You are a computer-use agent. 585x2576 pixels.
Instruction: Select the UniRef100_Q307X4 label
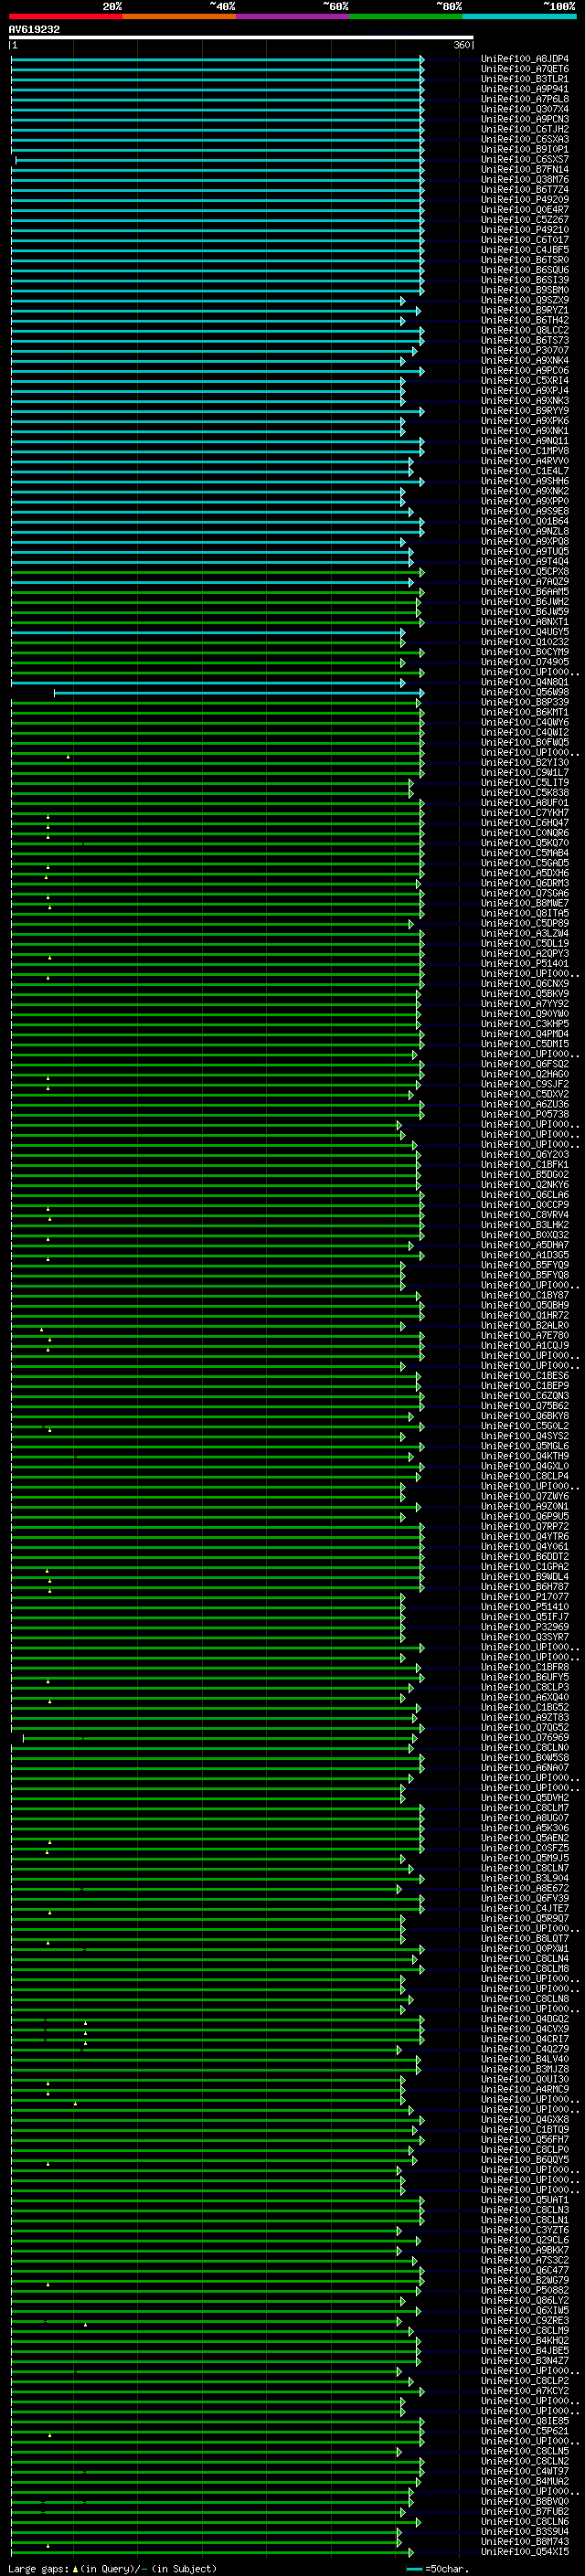525,109
